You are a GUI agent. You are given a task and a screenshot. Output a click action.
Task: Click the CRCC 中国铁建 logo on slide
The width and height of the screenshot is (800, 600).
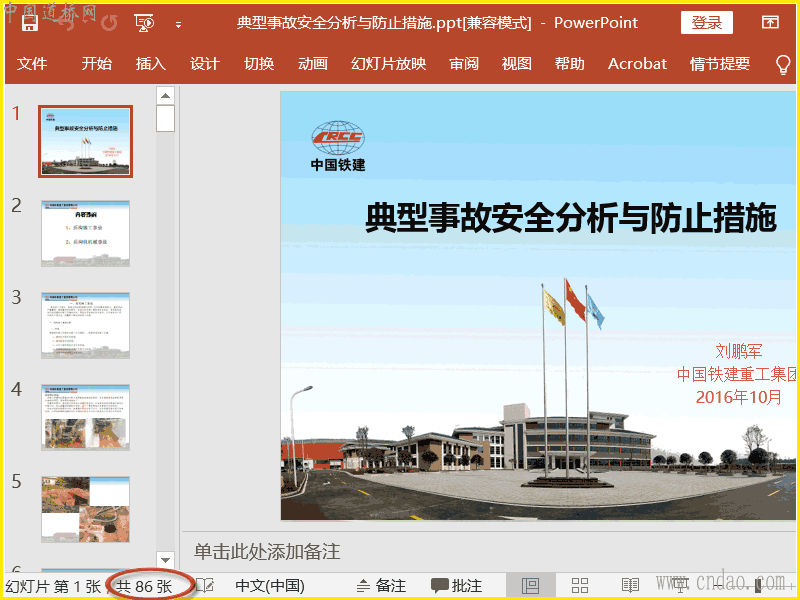[x=338, y=145]
